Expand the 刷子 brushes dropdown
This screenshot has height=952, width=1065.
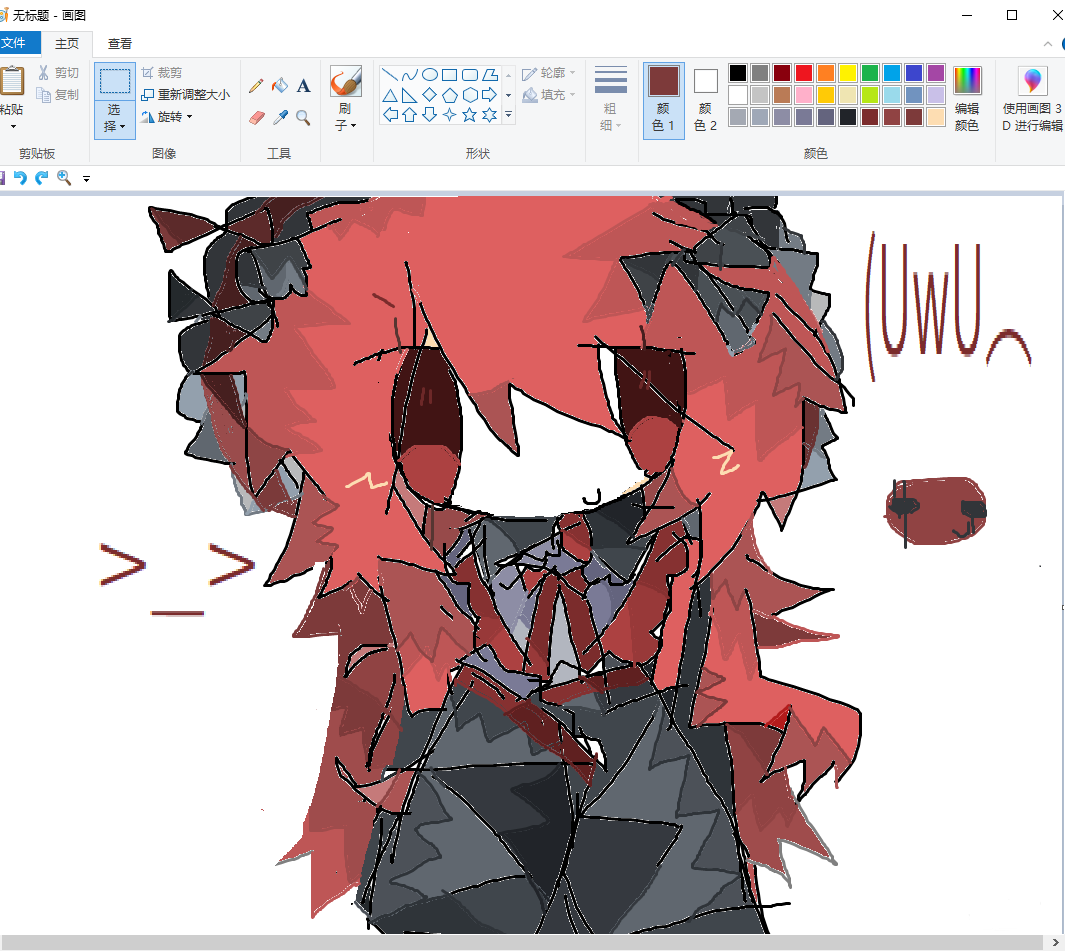[x=346, y=117]
